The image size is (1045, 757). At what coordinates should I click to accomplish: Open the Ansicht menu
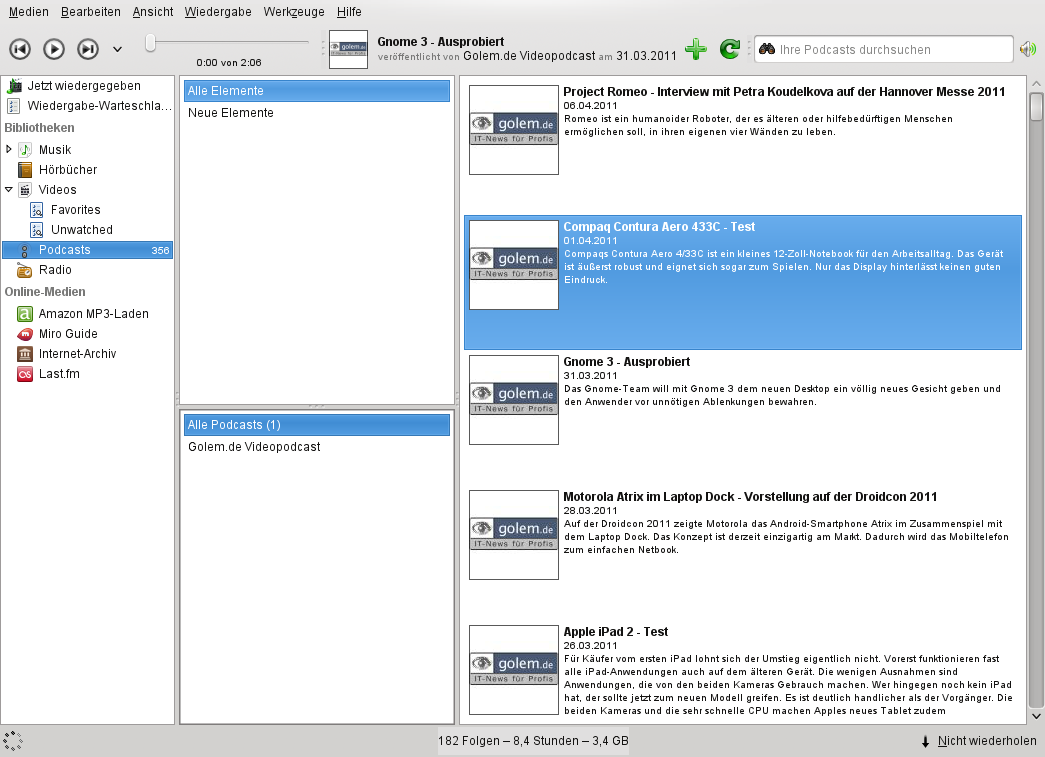(153, 12)
